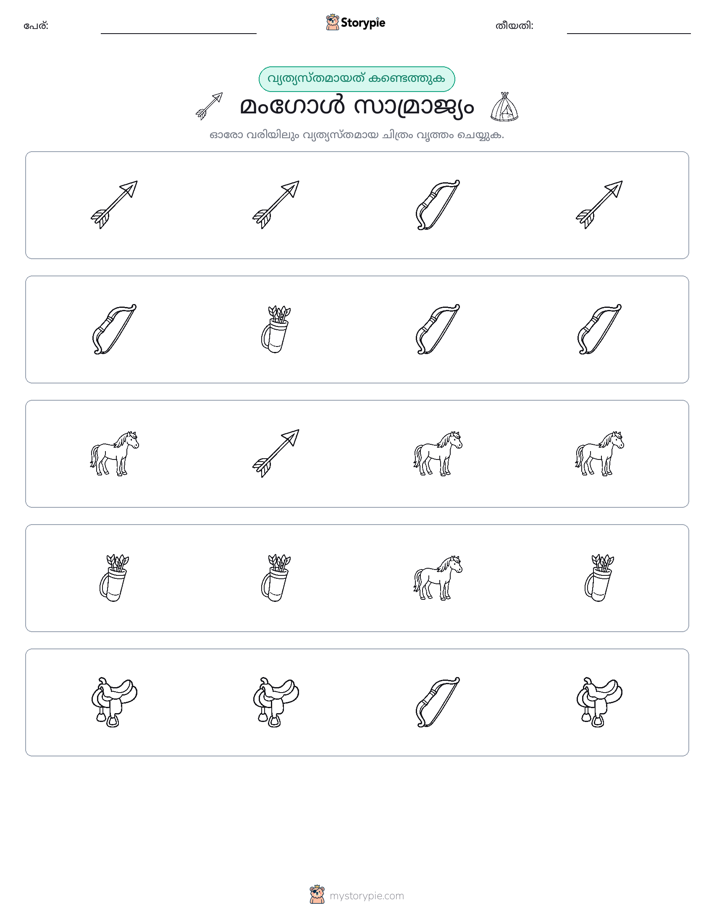Click the green activity-type badge above title
714x924 pixels.
[356, 79]
